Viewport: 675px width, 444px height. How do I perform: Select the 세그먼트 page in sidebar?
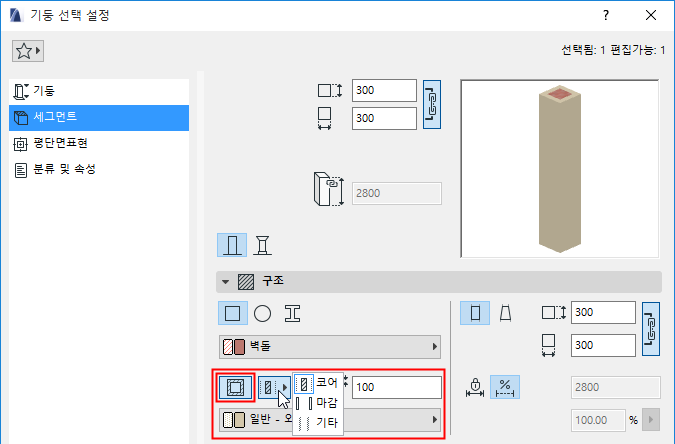[99, 118]
